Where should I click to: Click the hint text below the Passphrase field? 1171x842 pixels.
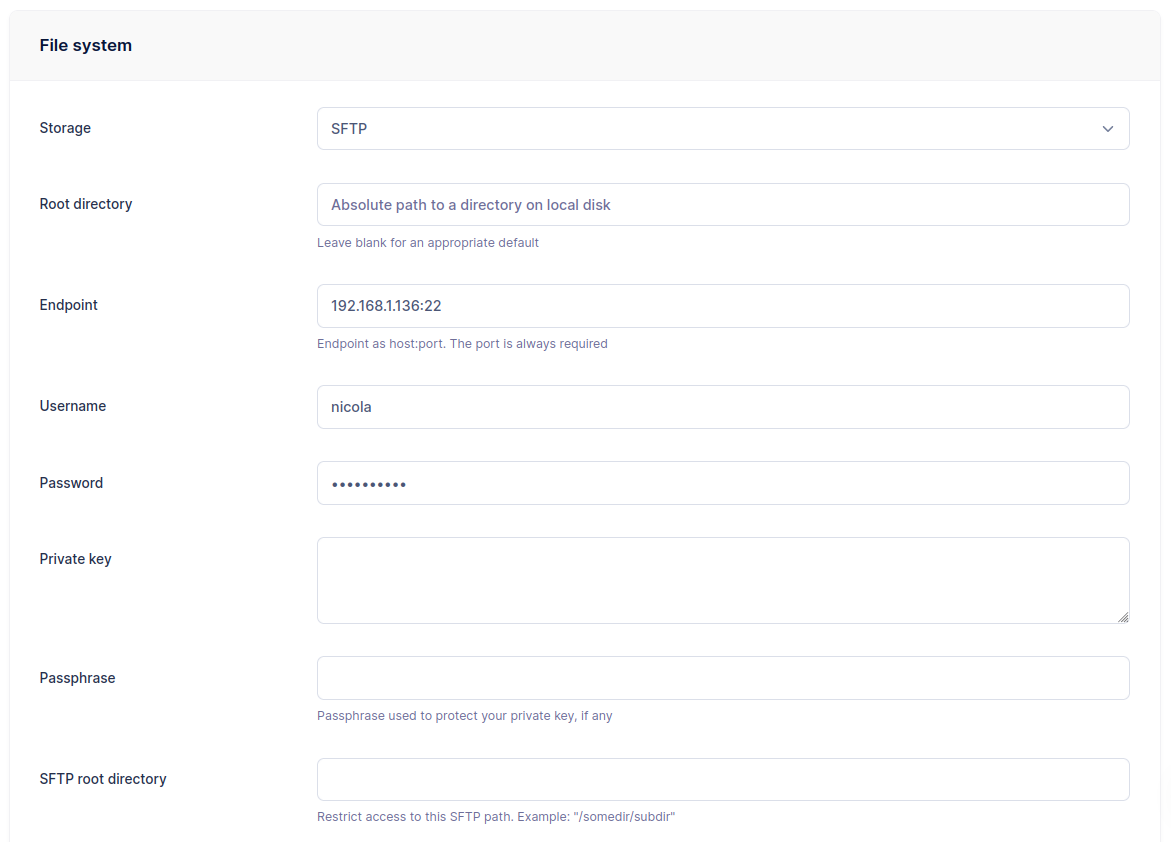point(465,716)
